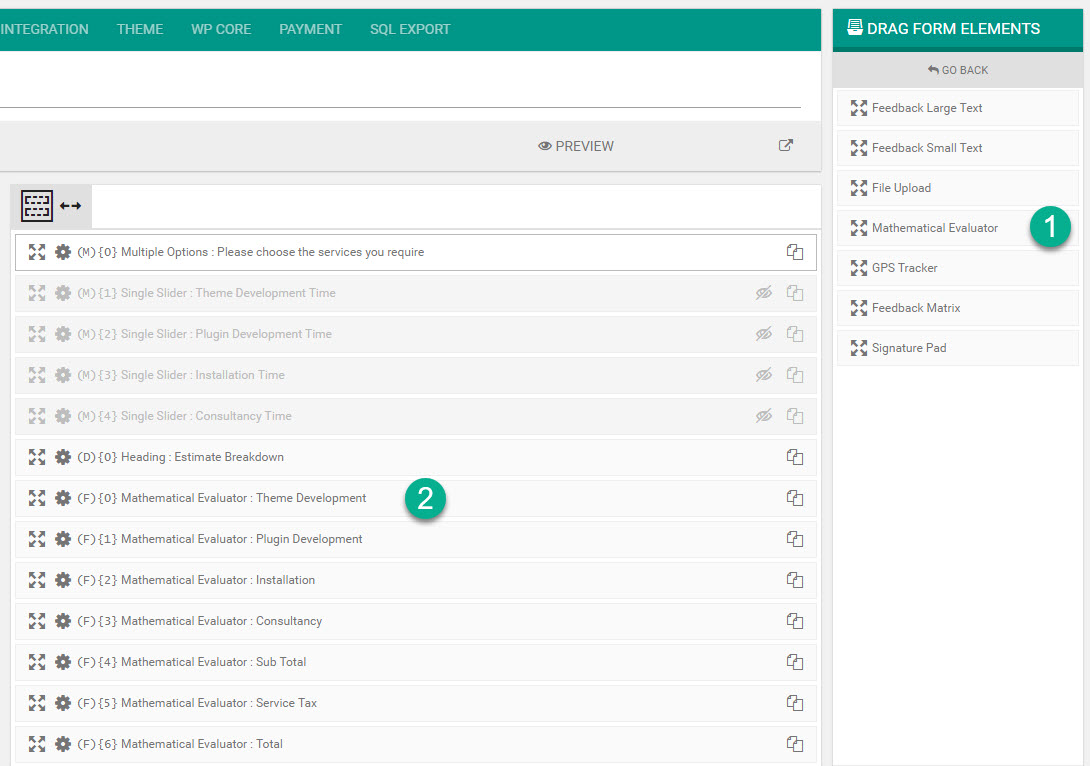Select the Signature Pad form element
This screenshot has height=766, width=1090.
click(x=909, y=348)
